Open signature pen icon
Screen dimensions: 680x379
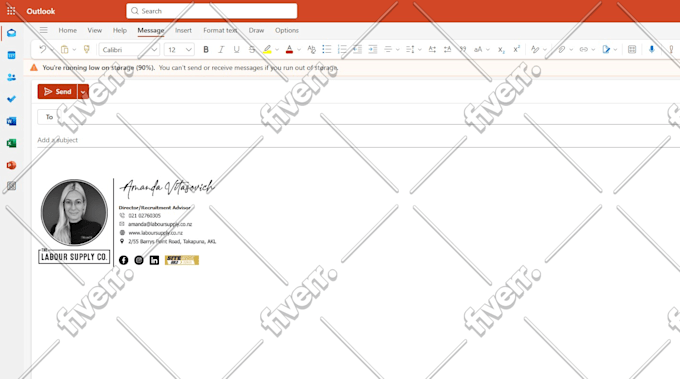point(606,49)
